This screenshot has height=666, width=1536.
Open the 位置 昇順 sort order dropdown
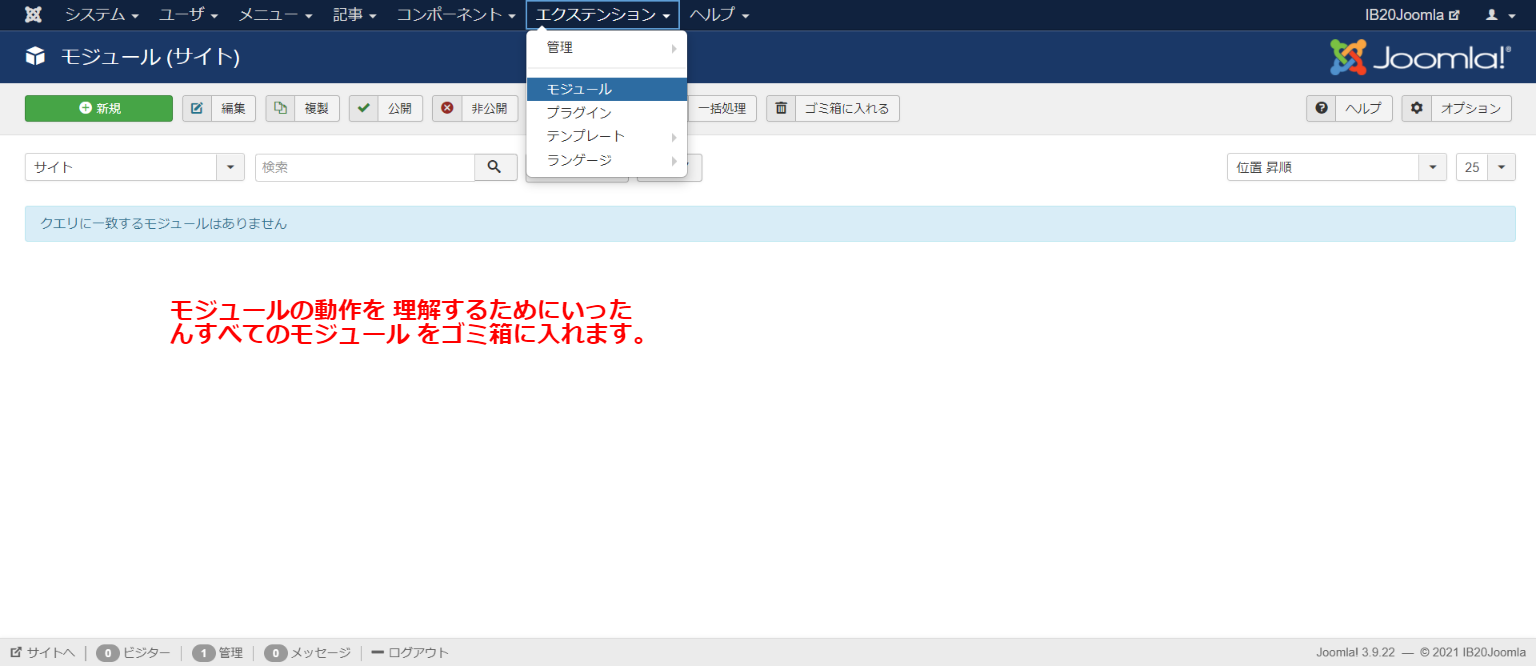1336,167
